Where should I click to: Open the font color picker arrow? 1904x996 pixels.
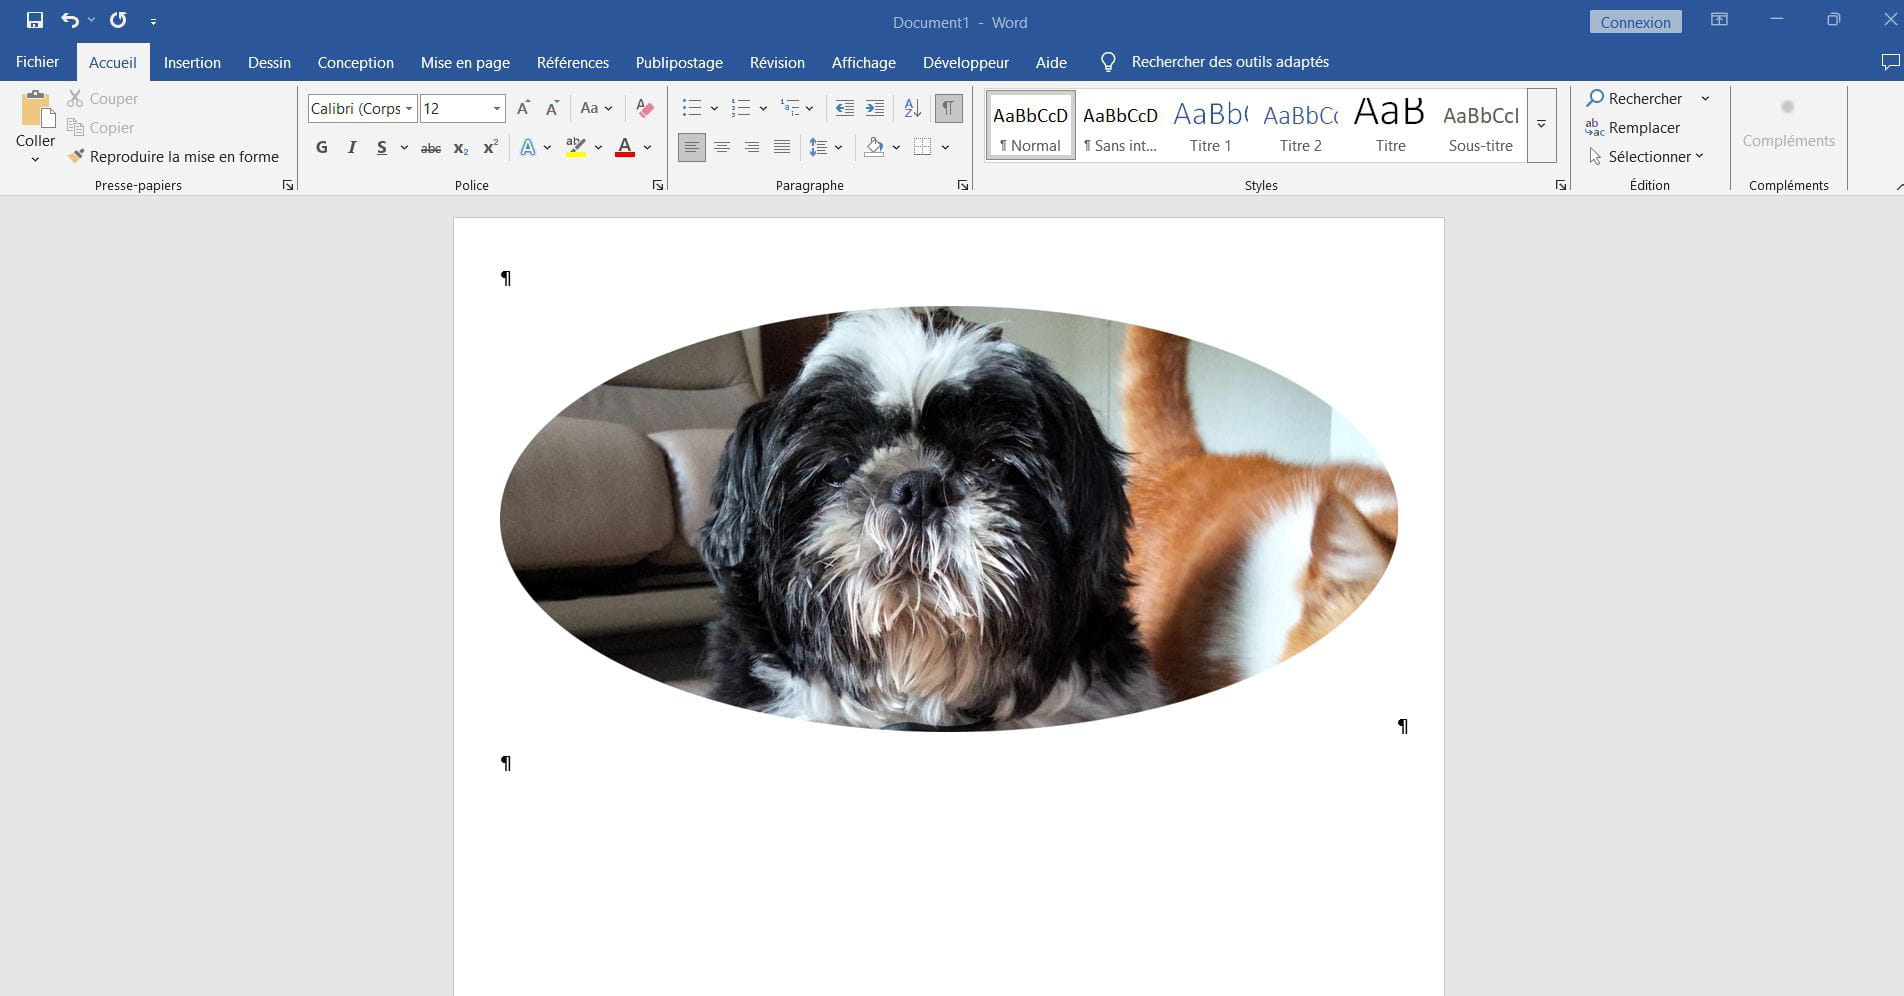pos(648,148)
